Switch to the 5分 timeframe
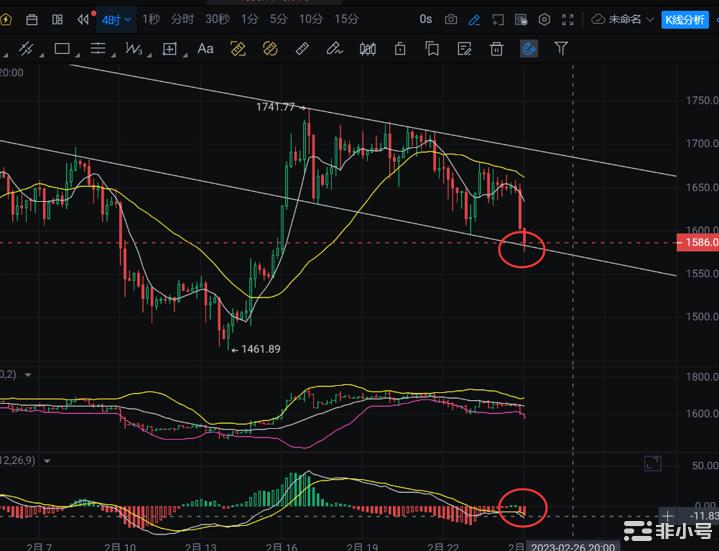Image resolution: width=719 pixels, height=551 pixels. pos(278,19)
